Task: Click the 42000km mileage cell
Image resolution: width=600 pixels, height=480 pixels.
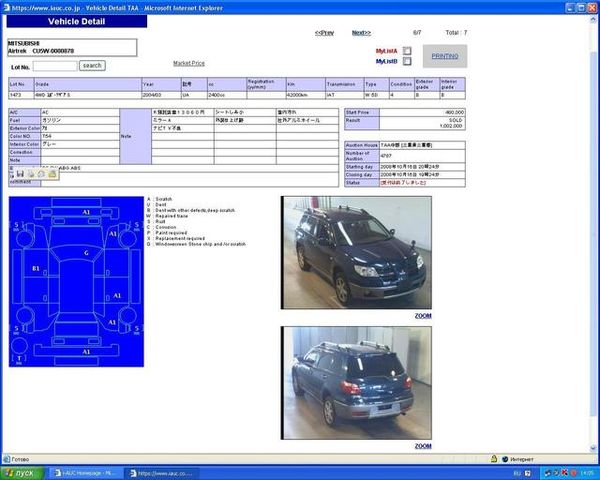Action: click(x=305, y=95)
